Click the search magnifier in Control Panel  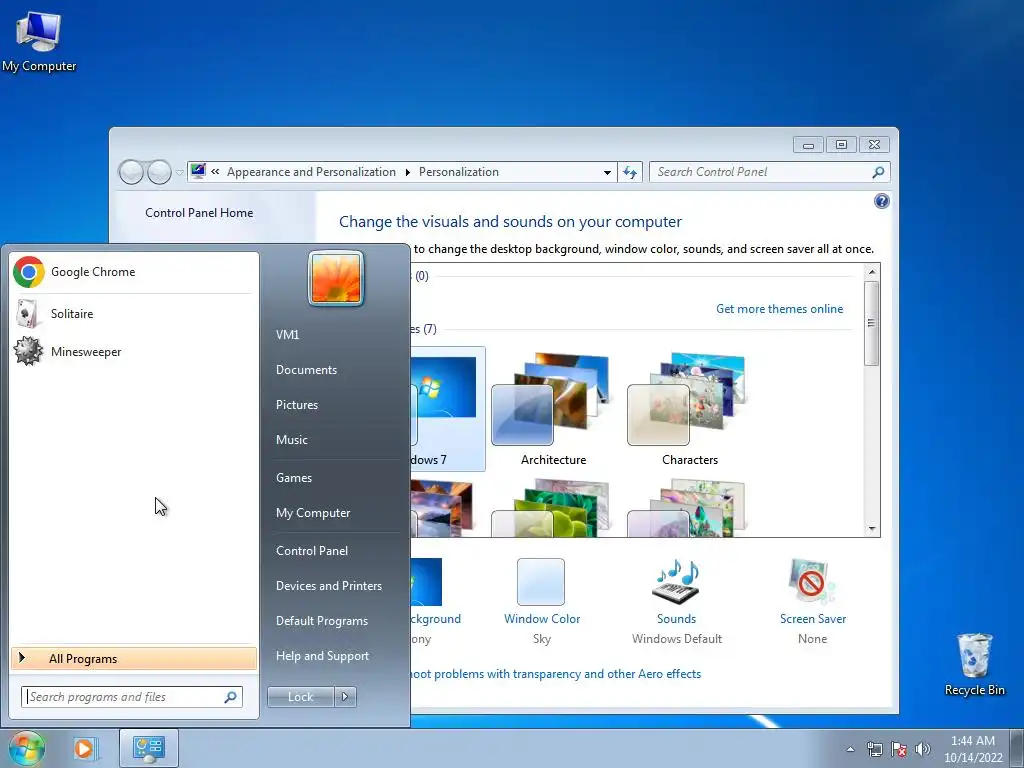tap(878, 172)
